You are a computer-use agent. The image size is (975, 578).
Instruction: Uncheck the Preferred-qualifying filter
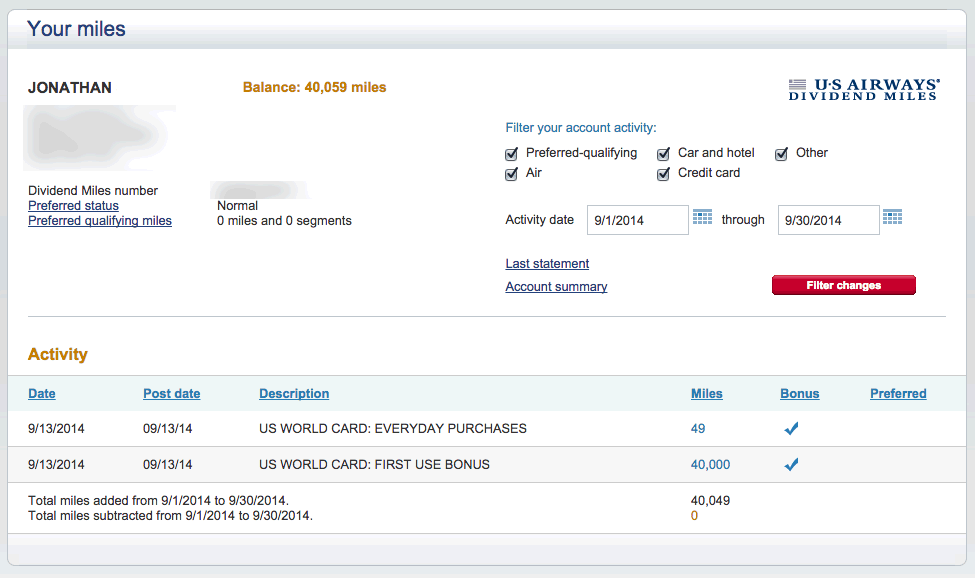click(x=511, y=154)
